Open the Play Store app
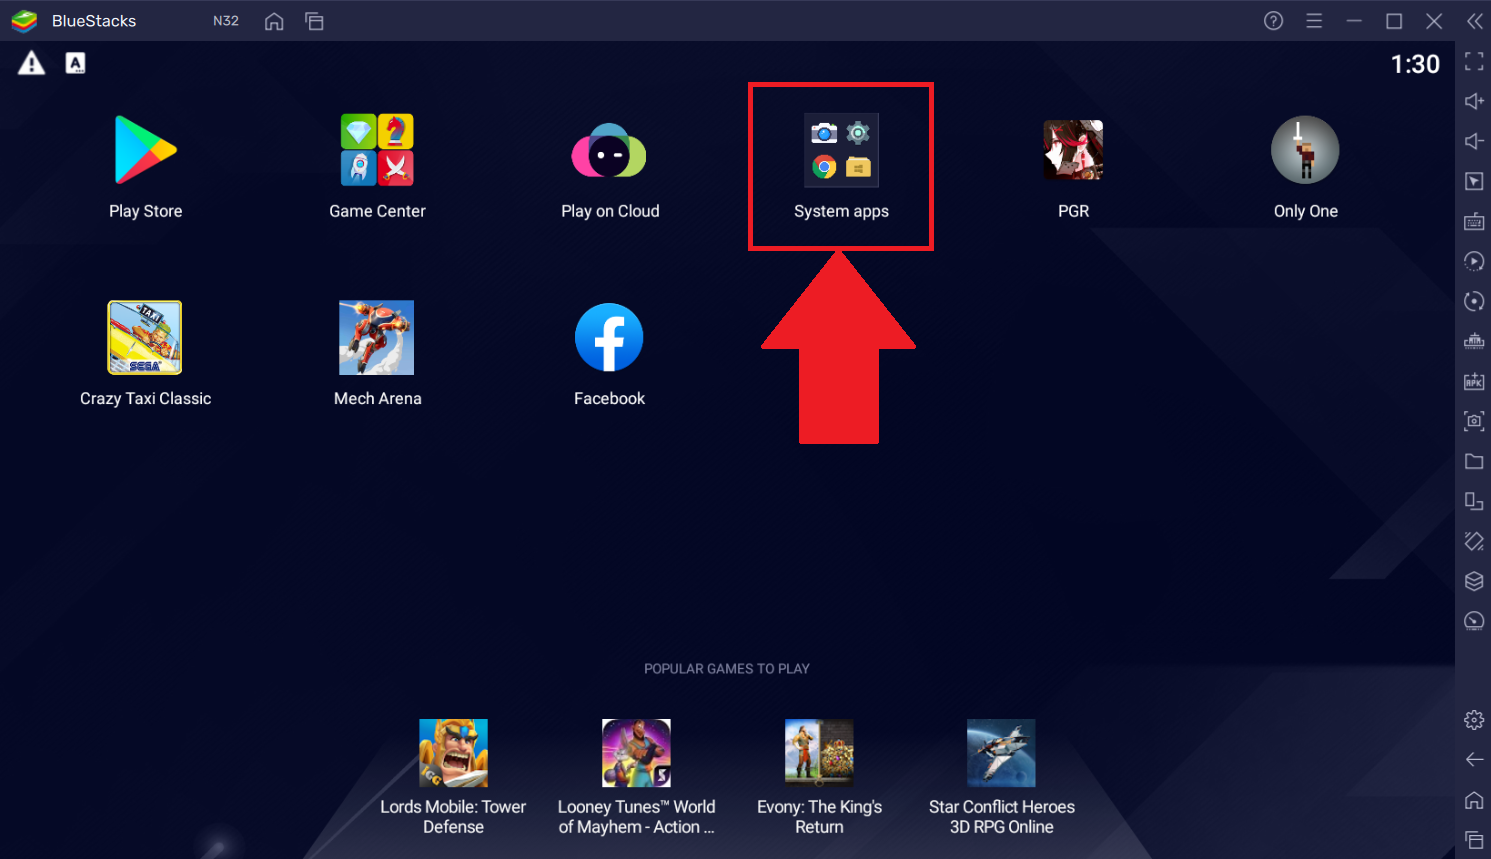The height and width of the screenshot is (859, 1491). pos(146,150)
